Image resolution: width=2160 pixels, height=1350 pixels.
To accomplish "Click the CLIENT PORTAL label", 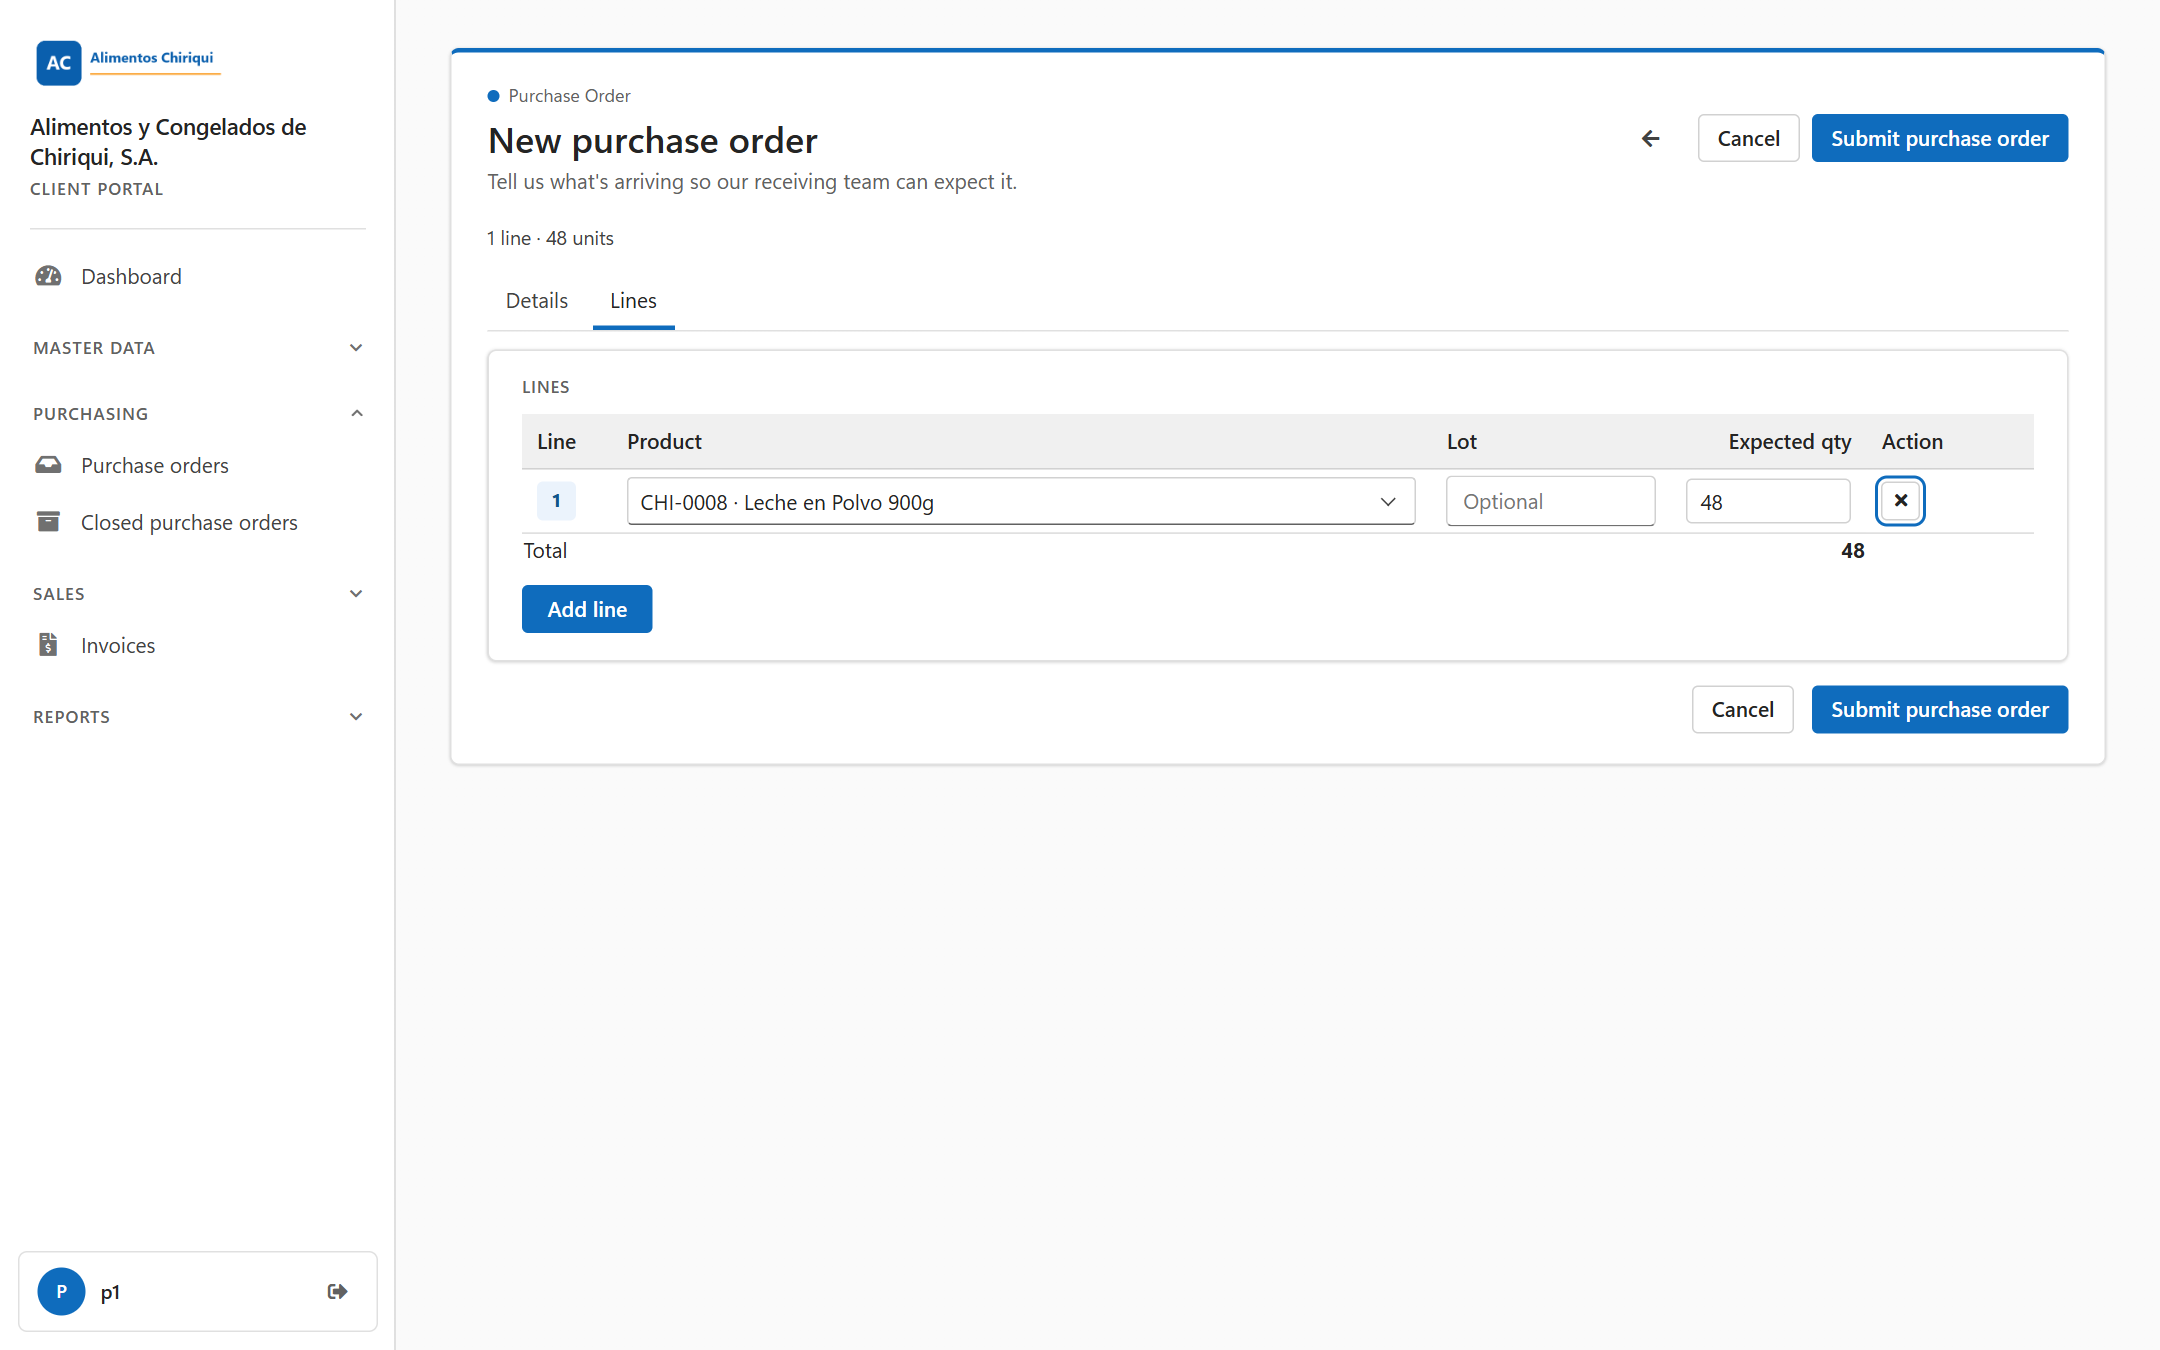I will pyautogui.click(x=97, y=189).
